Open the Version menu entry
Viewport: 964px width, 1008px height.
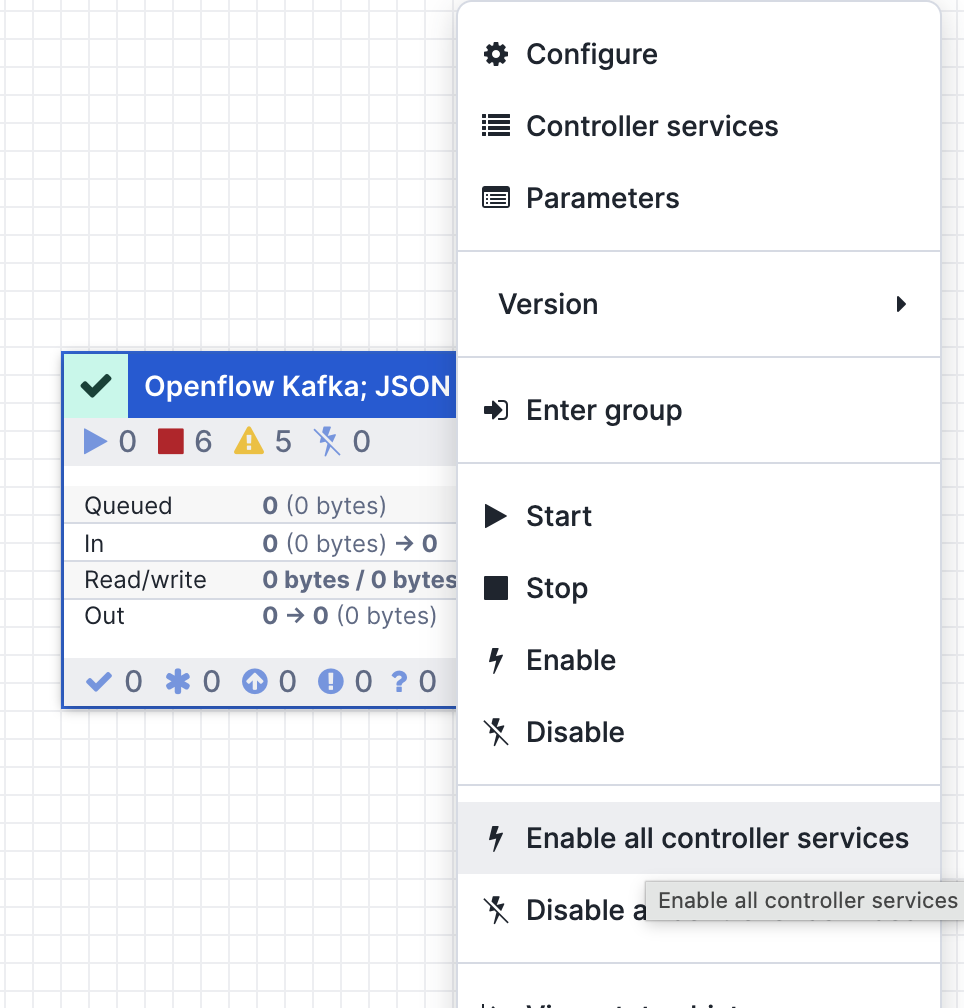[x=699, y=304]
